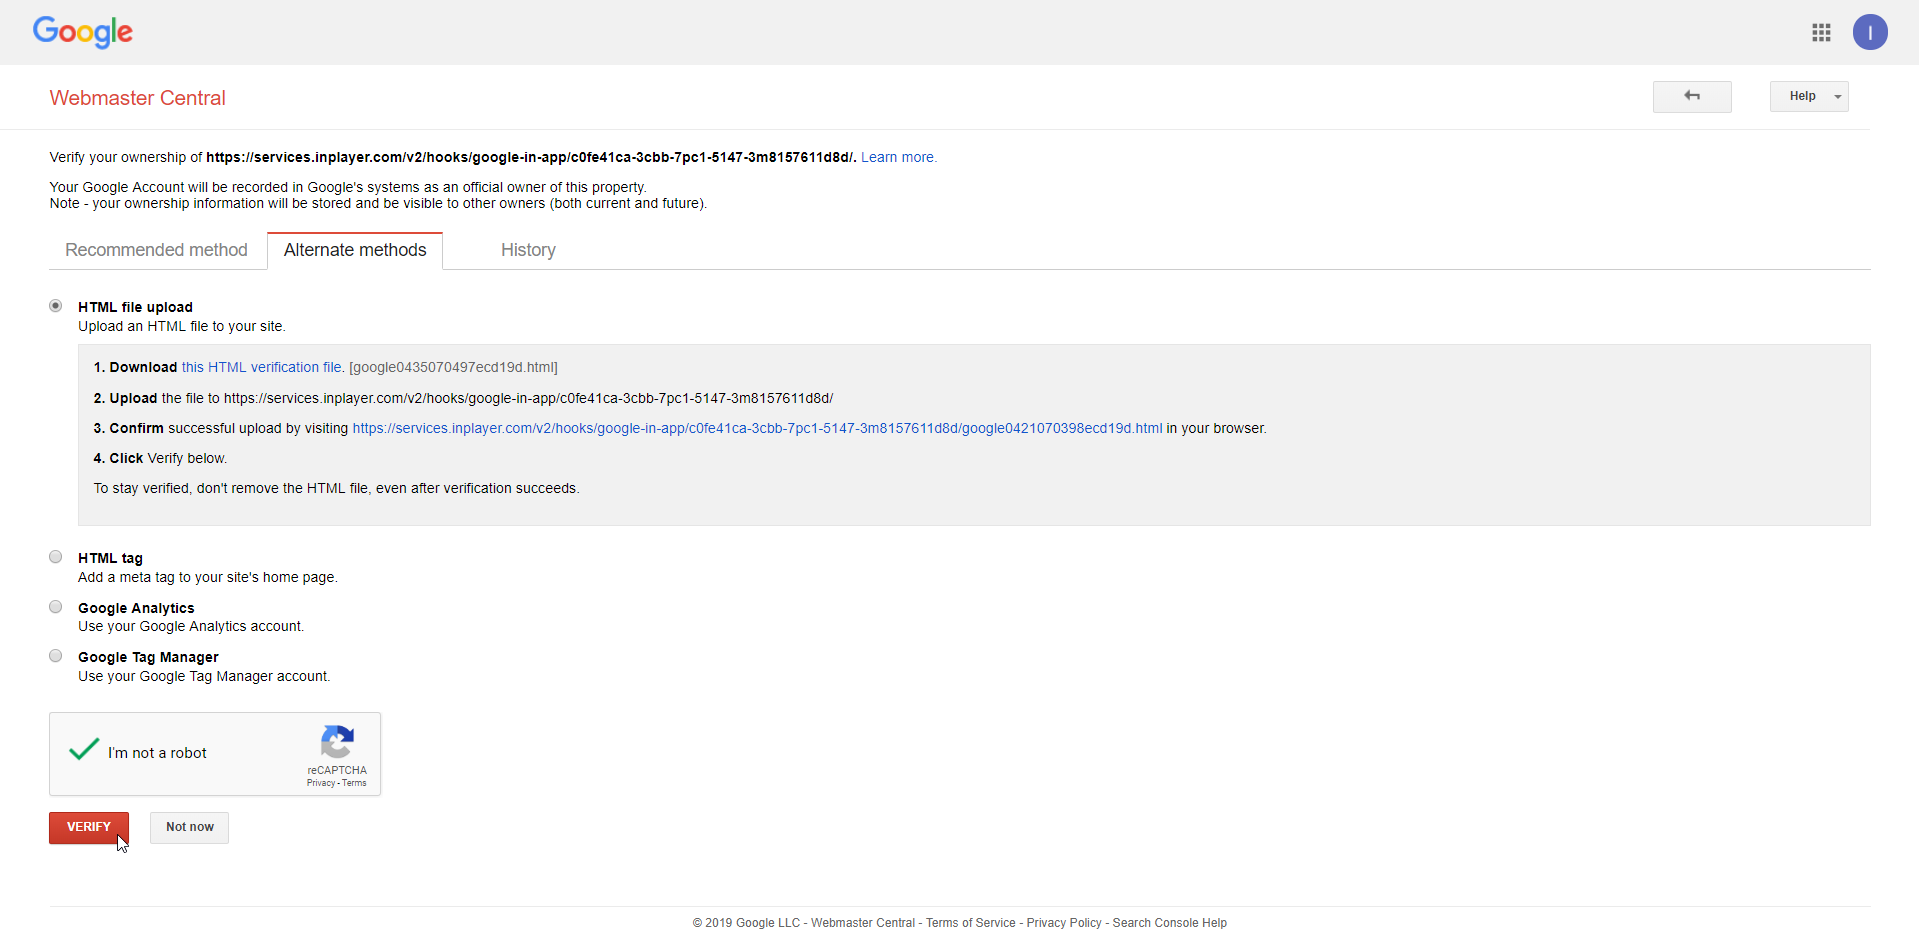Select the Alternate methods tab
This screenshot has width=1919, height=934.
coord(355,250)
